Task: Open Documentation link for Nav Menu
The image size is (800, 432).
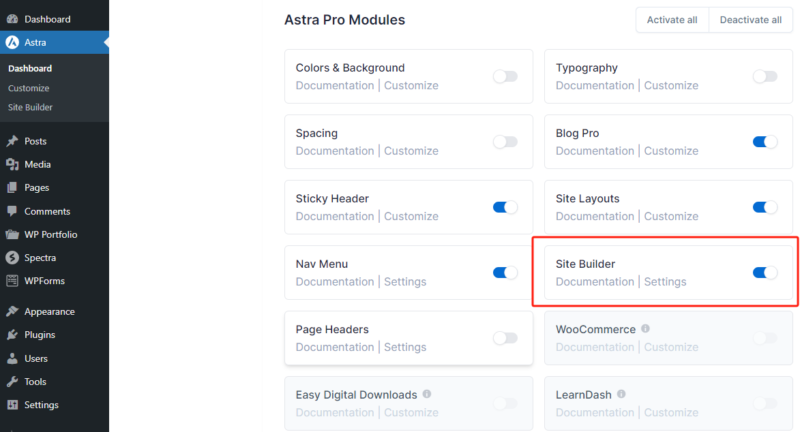Action: pos(335,282)
